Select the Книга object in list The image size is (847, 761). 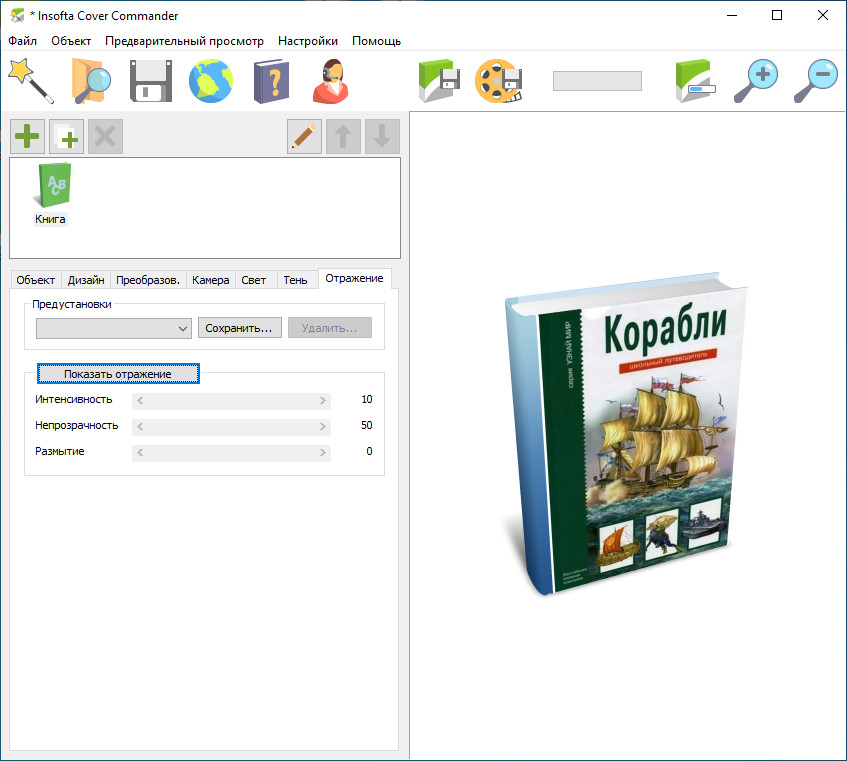[51, 195]
